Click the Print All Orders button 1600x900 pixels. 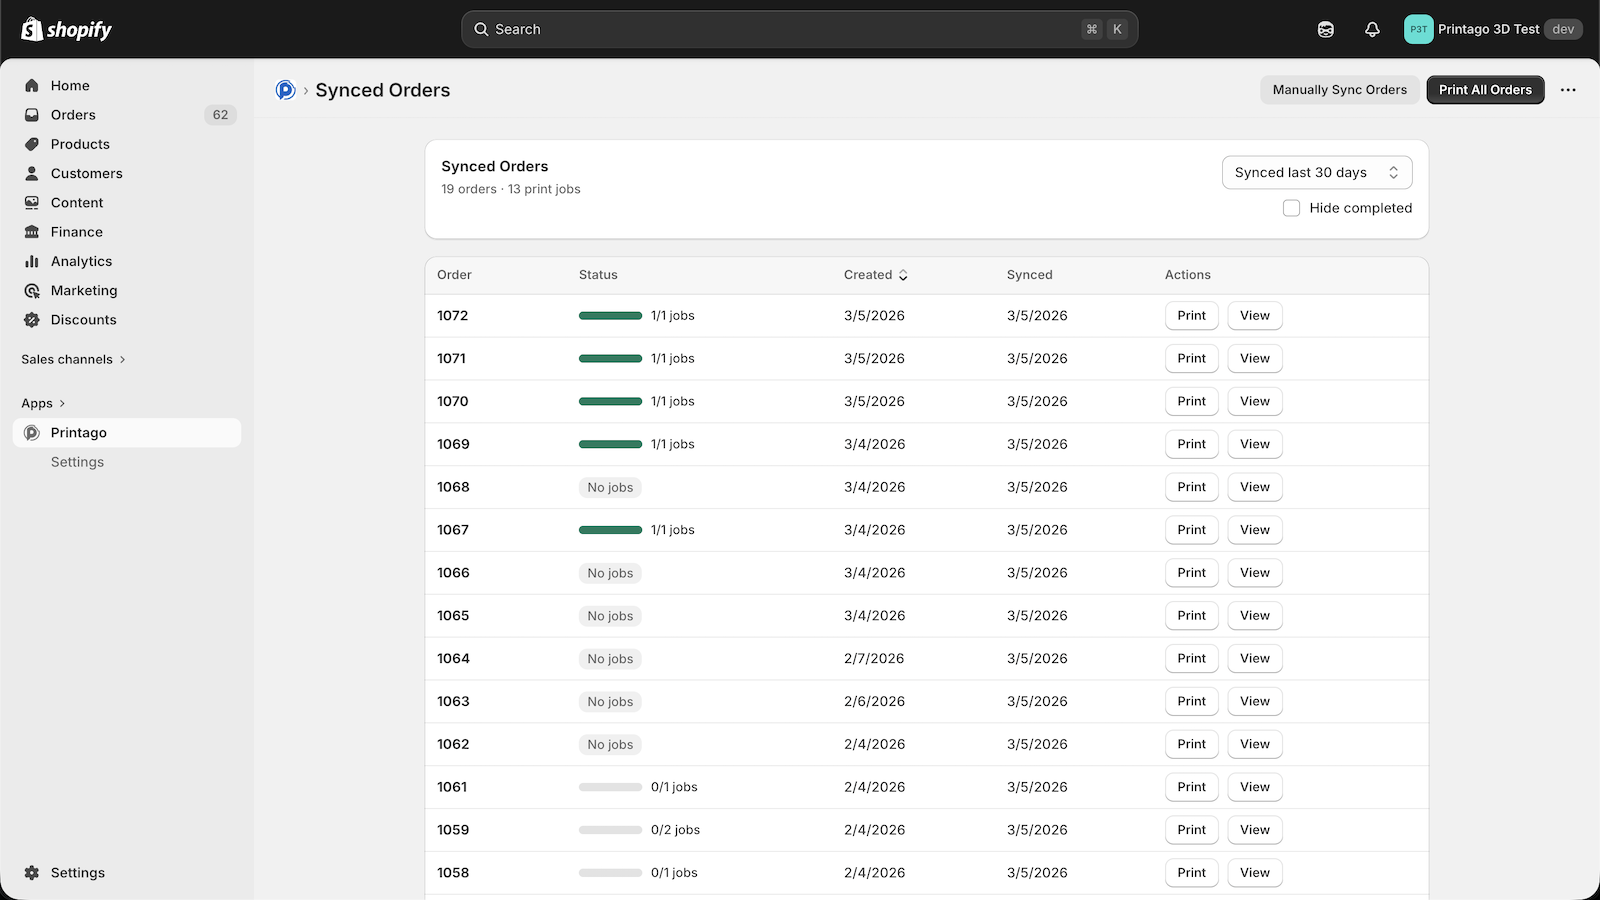coord(1485,89)
